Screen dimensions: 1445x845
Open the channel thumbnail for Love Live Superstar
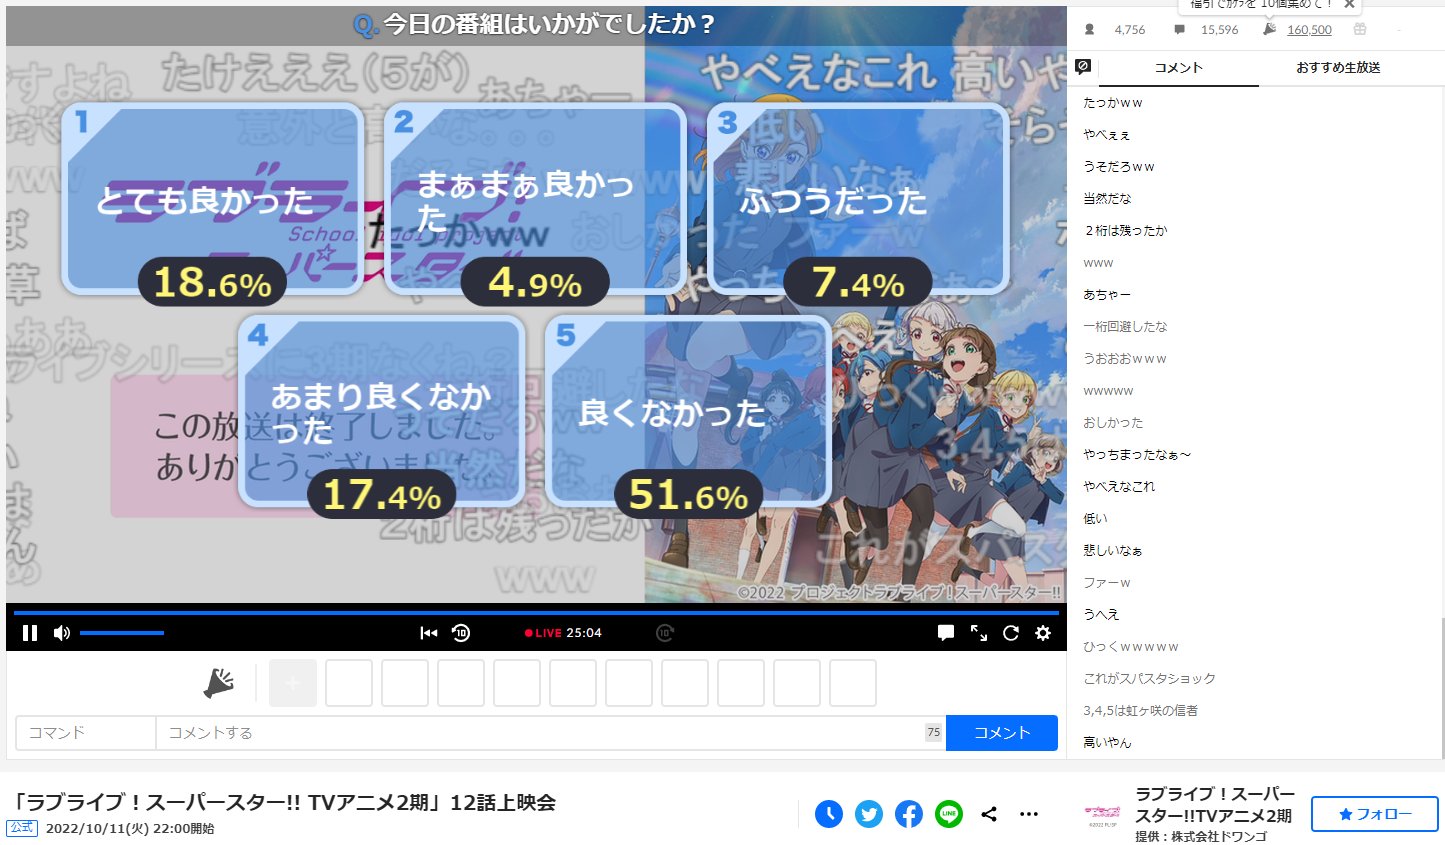(x=1103, y=815)
